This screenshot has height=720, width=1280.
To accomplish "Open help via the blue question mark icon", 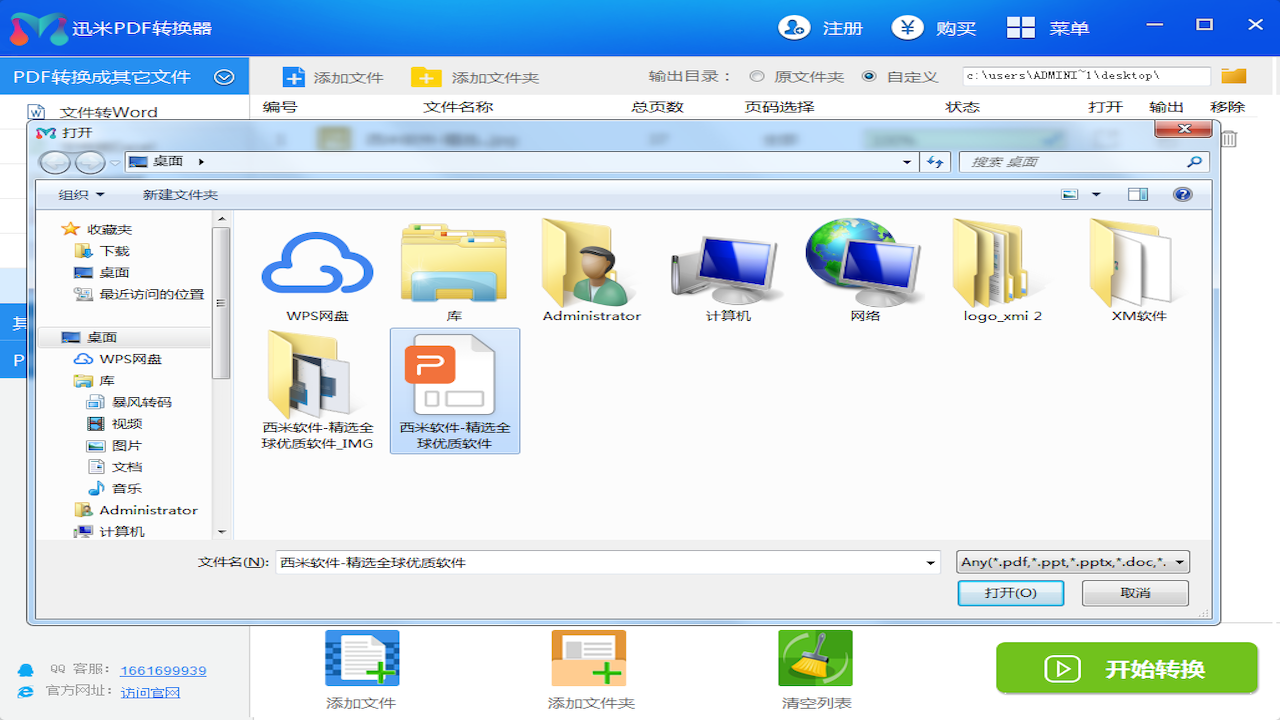I will click(x=1182, y=193).
